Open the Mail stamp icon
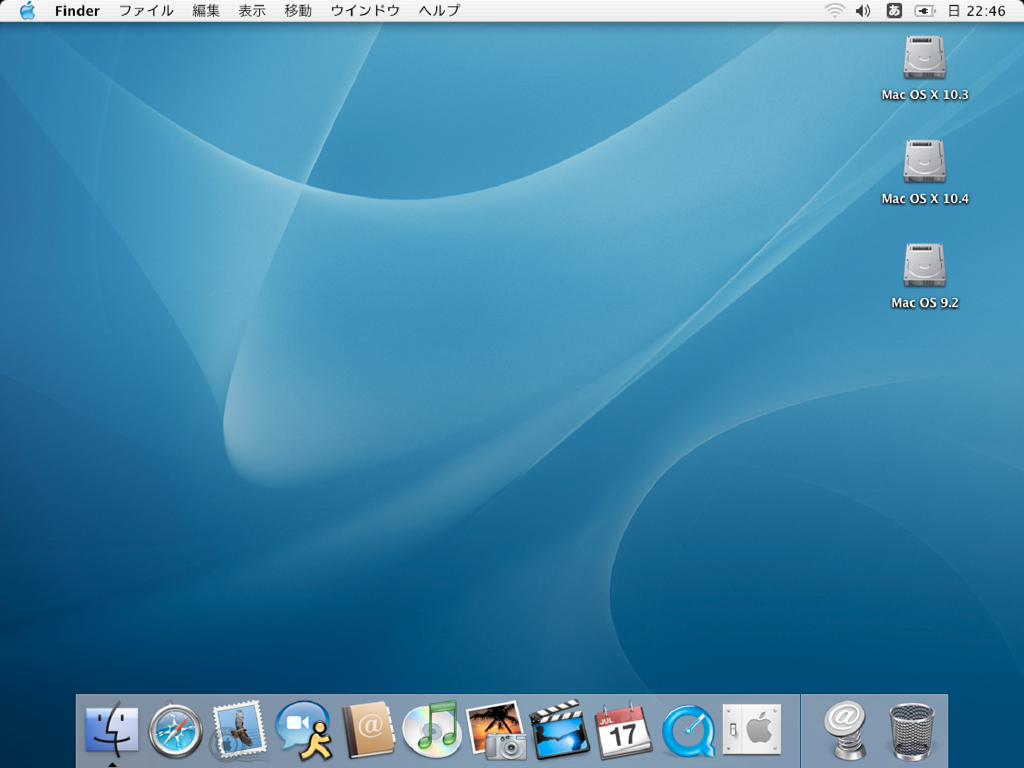1024x768 pixels. coord(239,729)
